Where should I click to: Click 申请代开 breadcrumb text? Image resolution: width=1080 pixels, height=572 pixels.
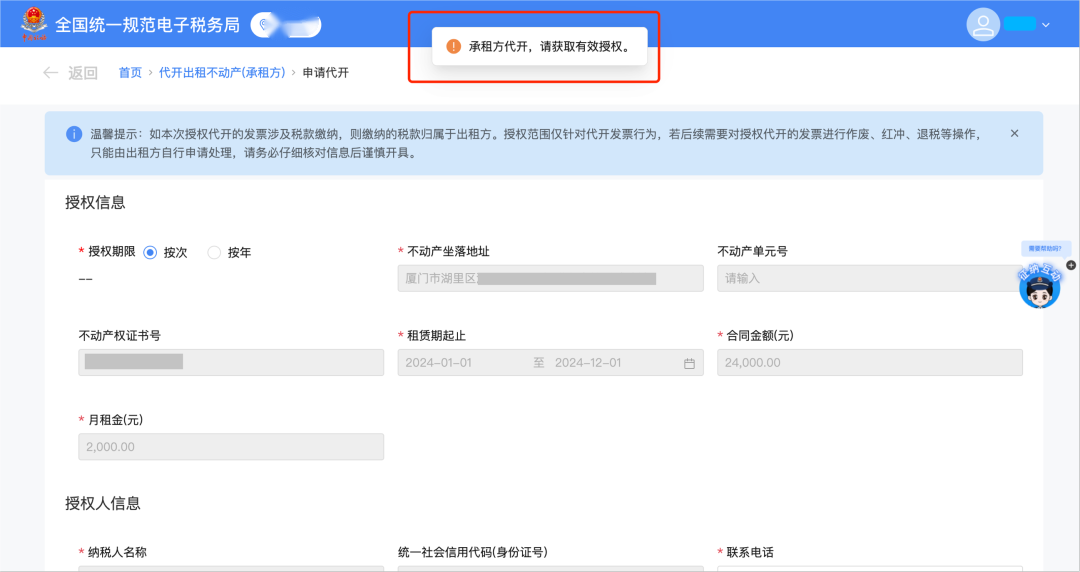click(x=326, y=72)
